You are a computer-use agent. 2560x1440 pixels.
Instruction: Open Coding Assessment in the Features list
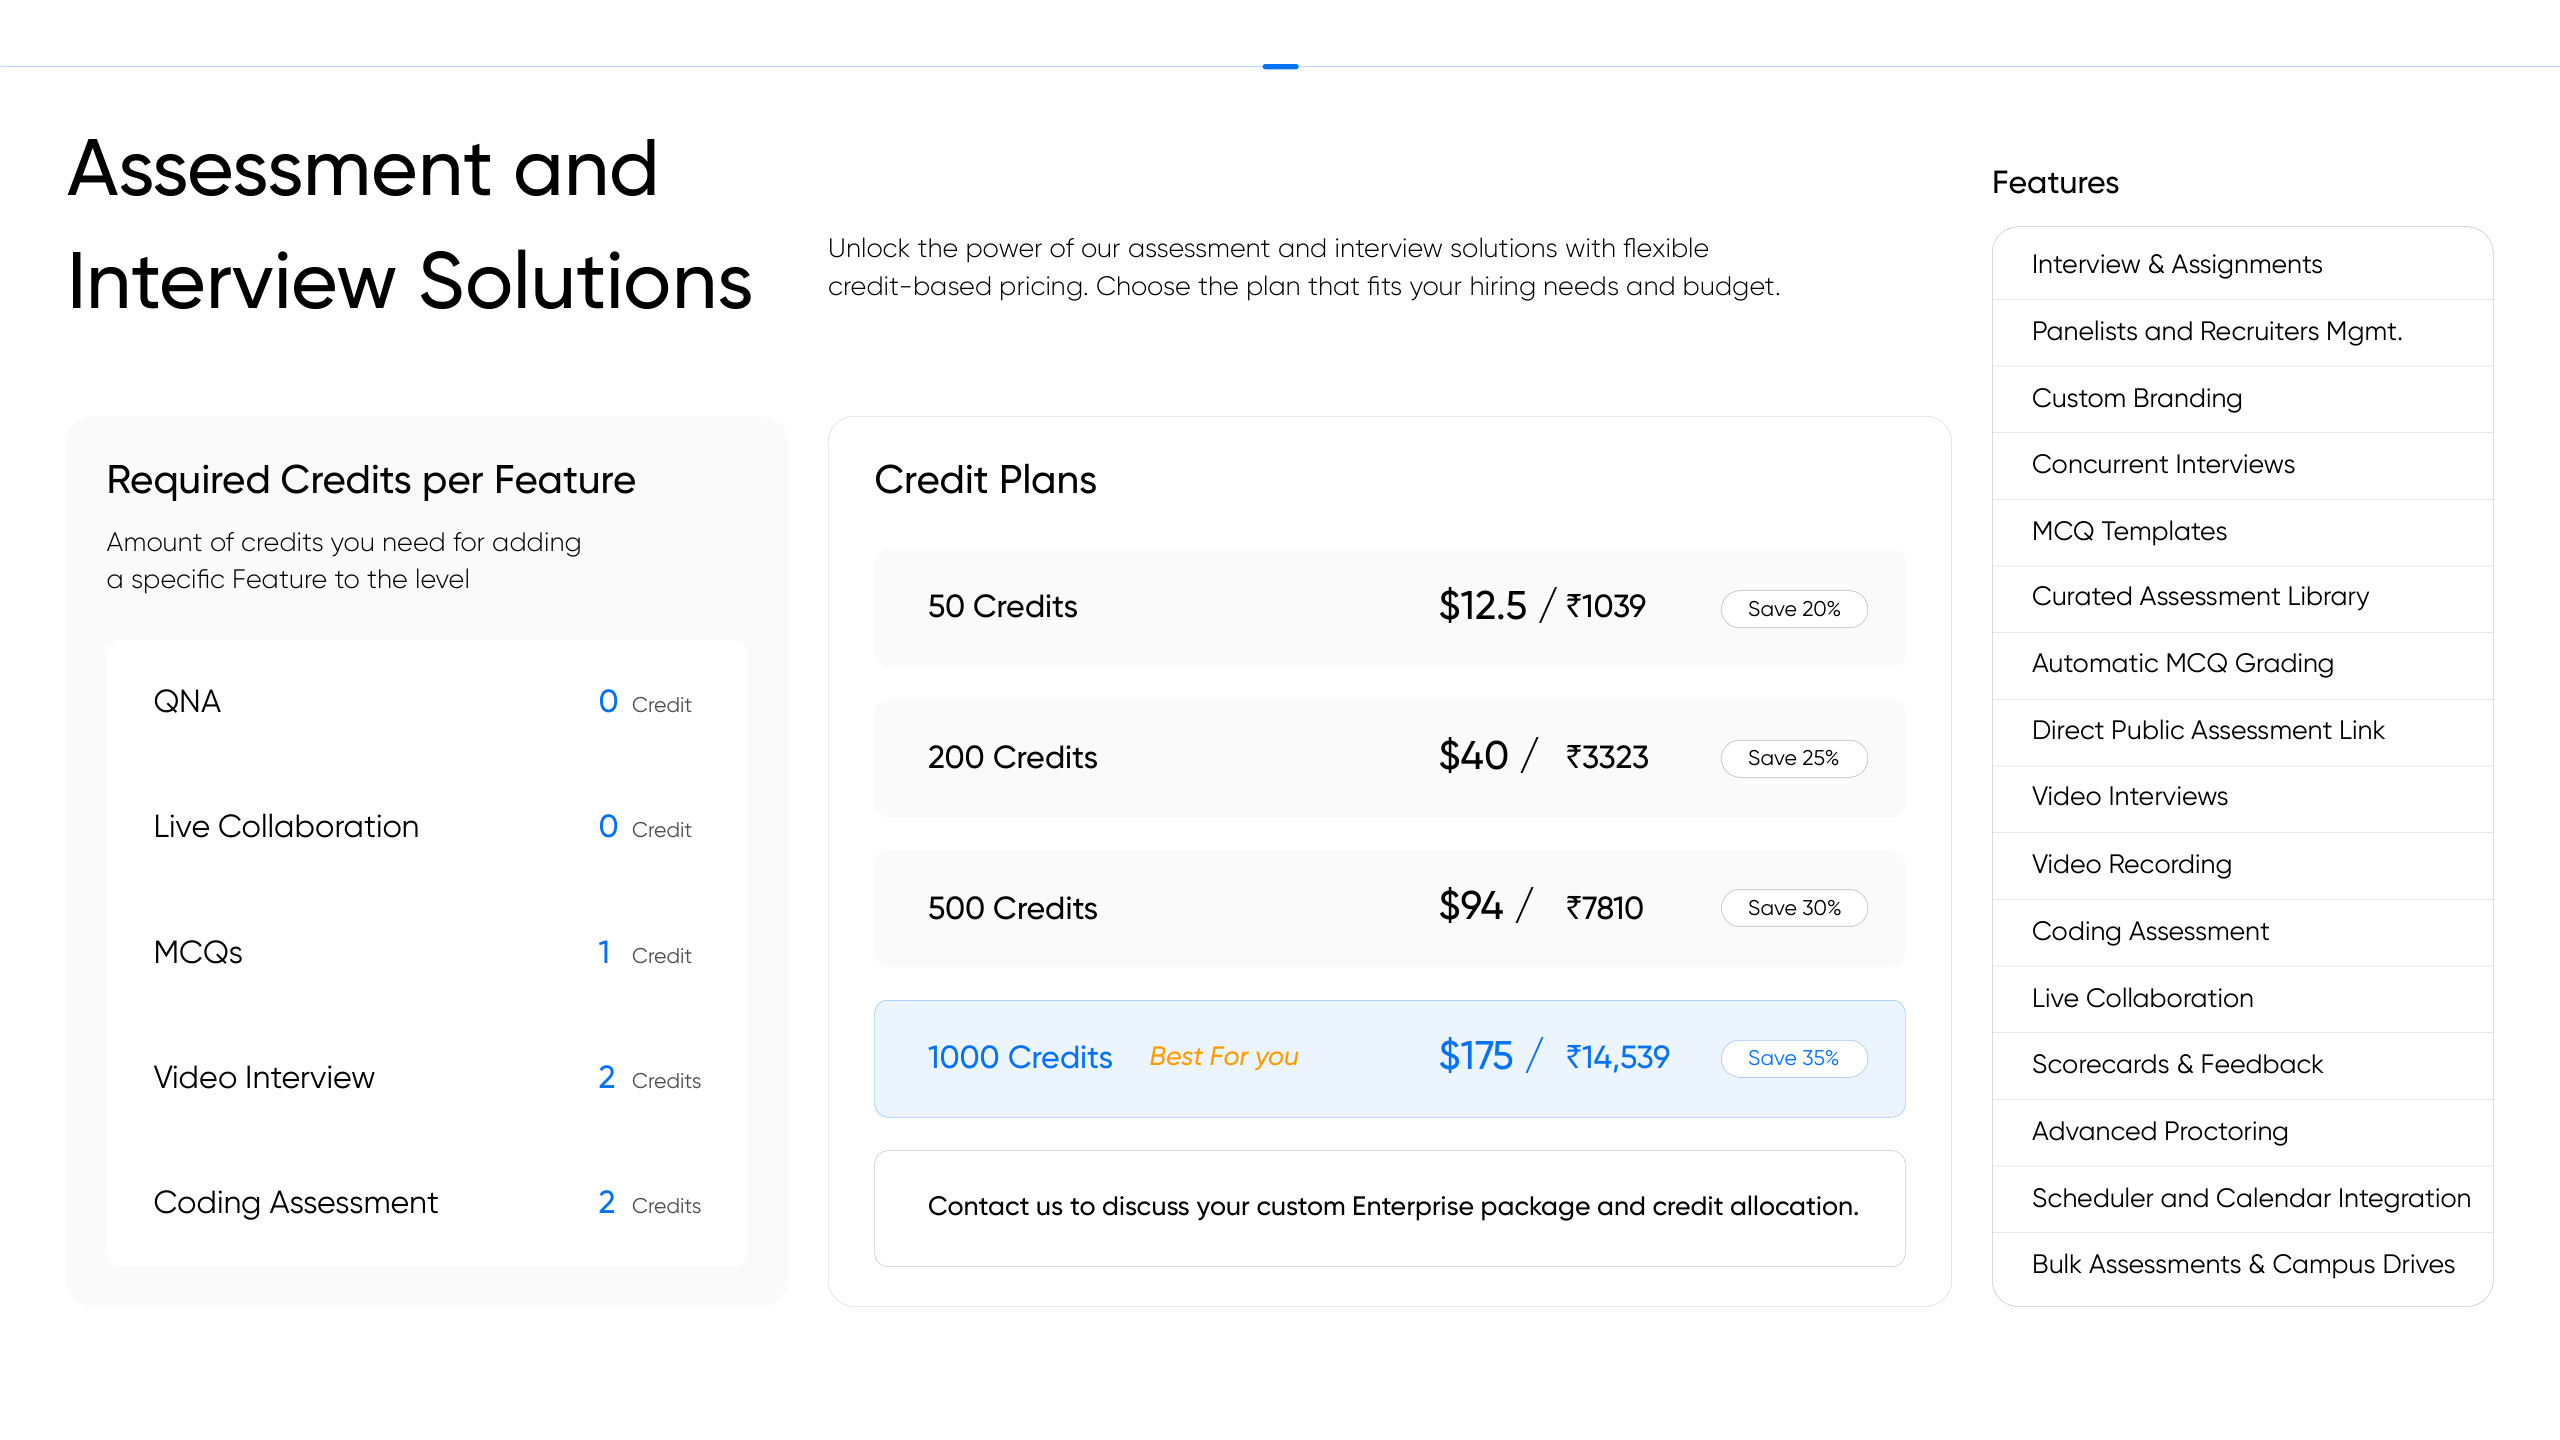coord(2242,932)
